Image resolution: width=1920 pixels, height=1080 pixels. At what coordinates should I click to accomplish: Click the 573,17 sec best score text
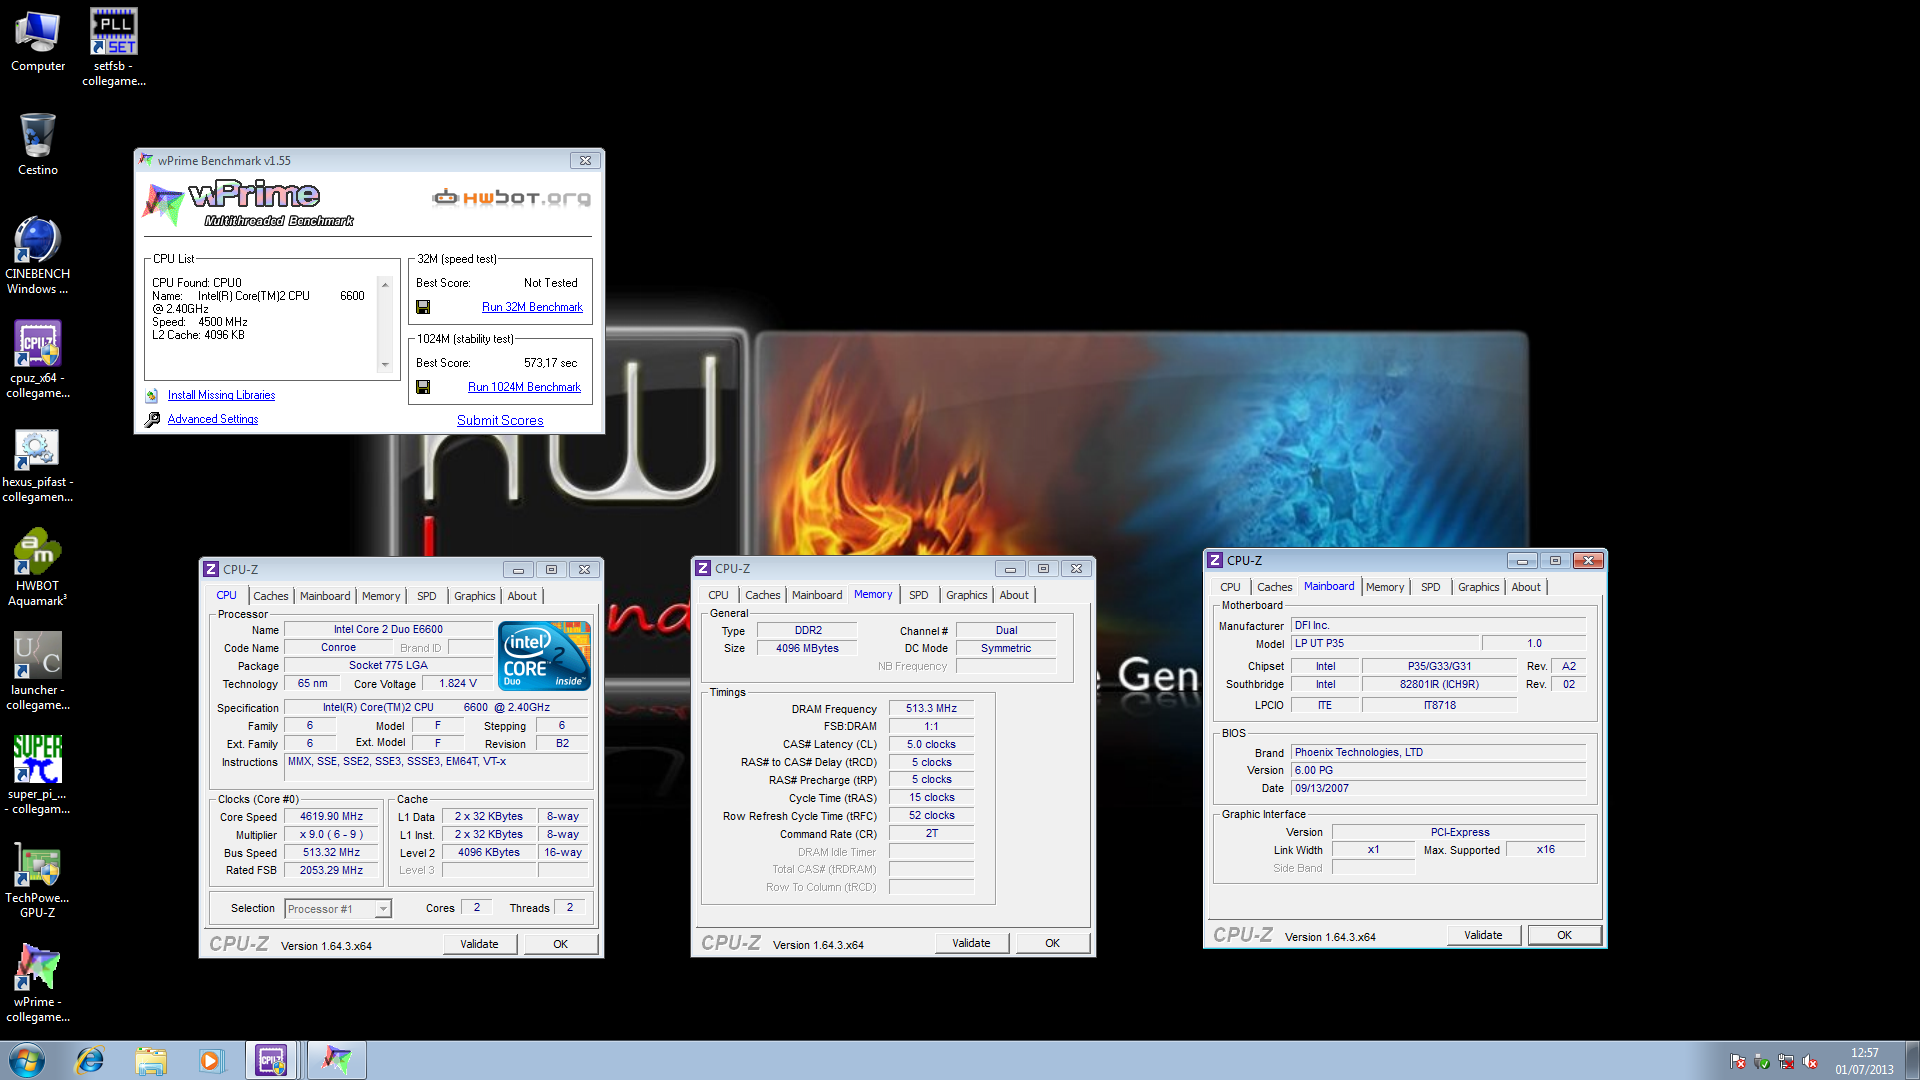550,363
